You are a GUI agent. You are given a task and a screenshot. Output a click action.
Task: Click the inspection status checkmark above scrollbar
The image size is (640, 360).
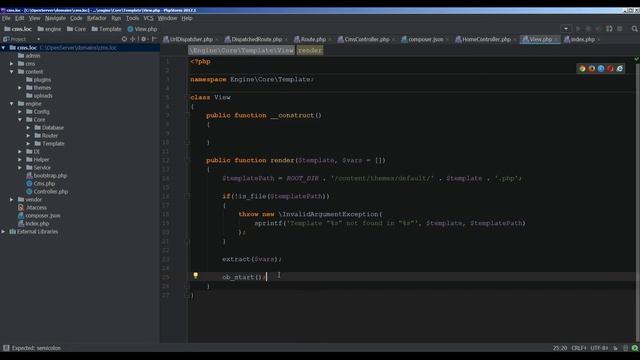(636, 59)
